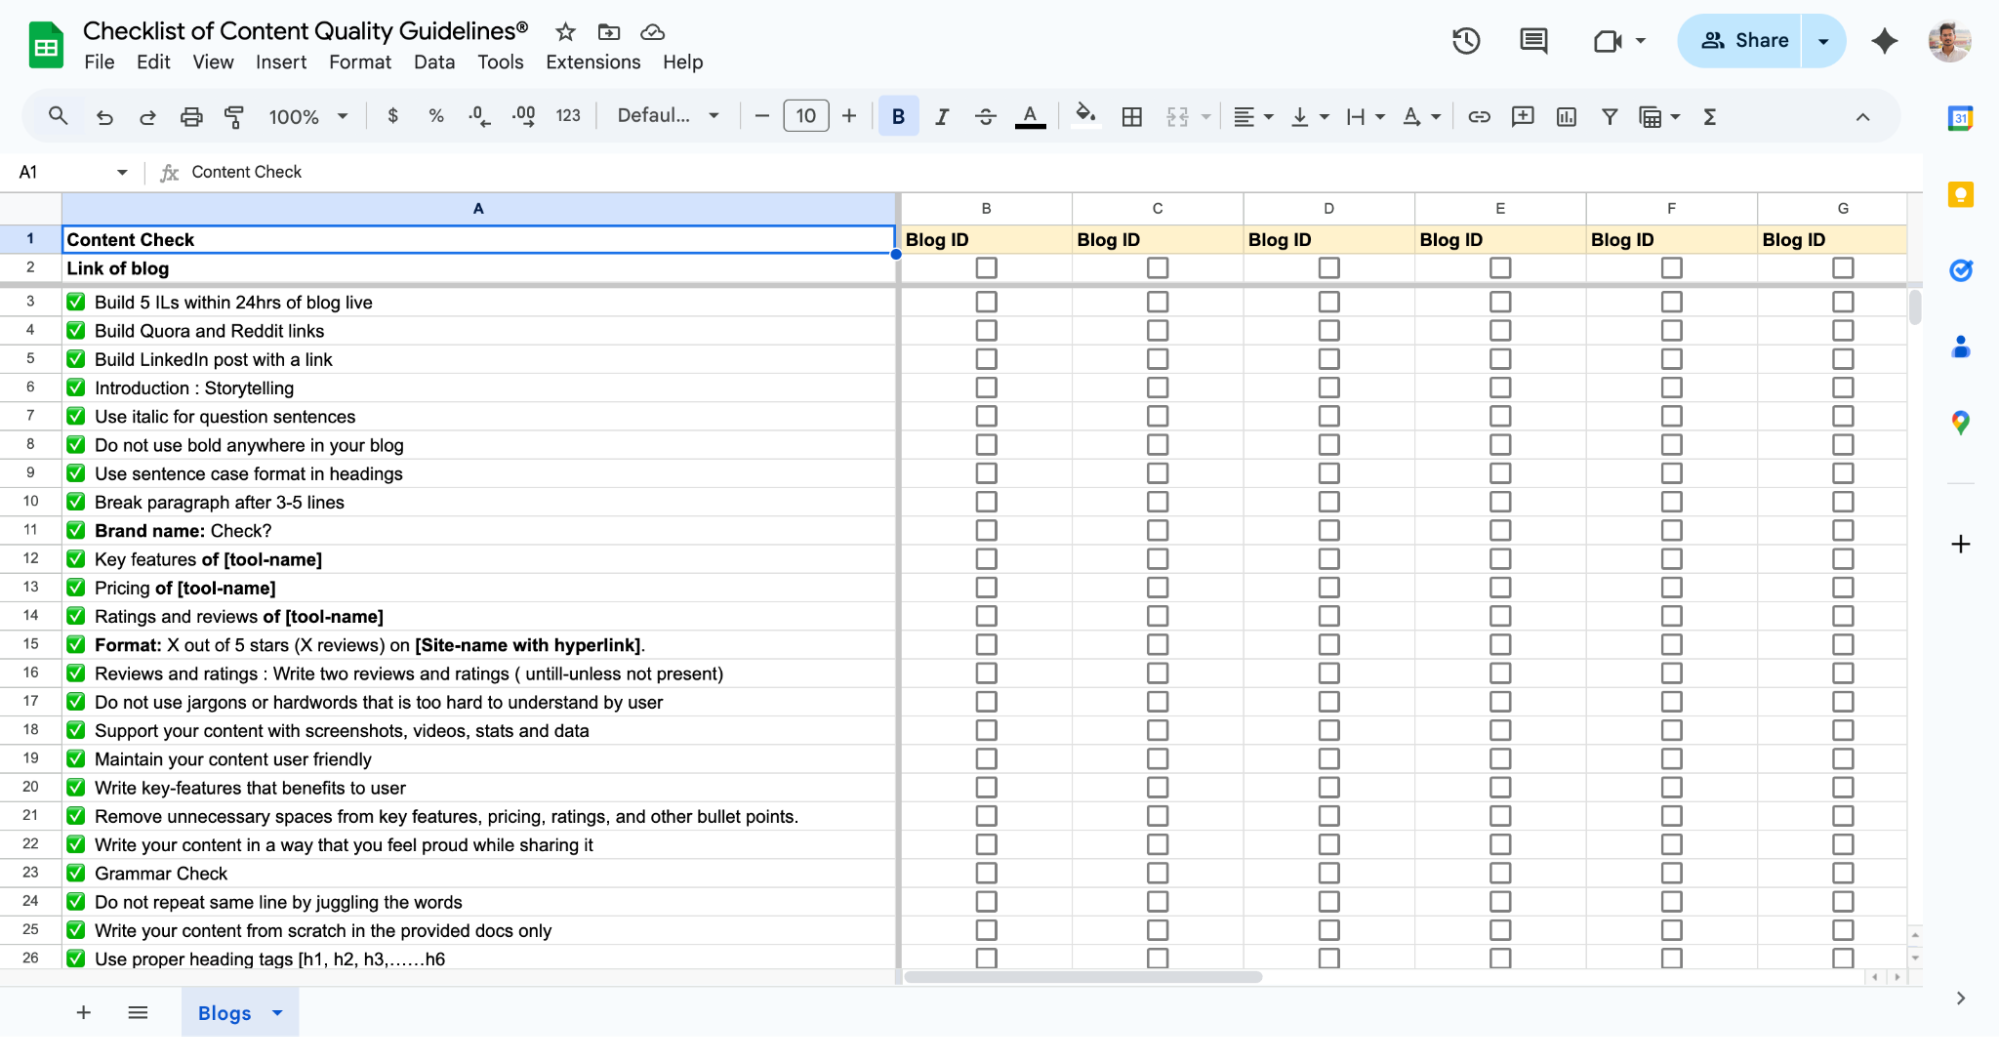The width and height of the screenshot is (1999, 1037).
Task: Check column D box for Introduction : Storytelling row
Action: pos(1329,387)
